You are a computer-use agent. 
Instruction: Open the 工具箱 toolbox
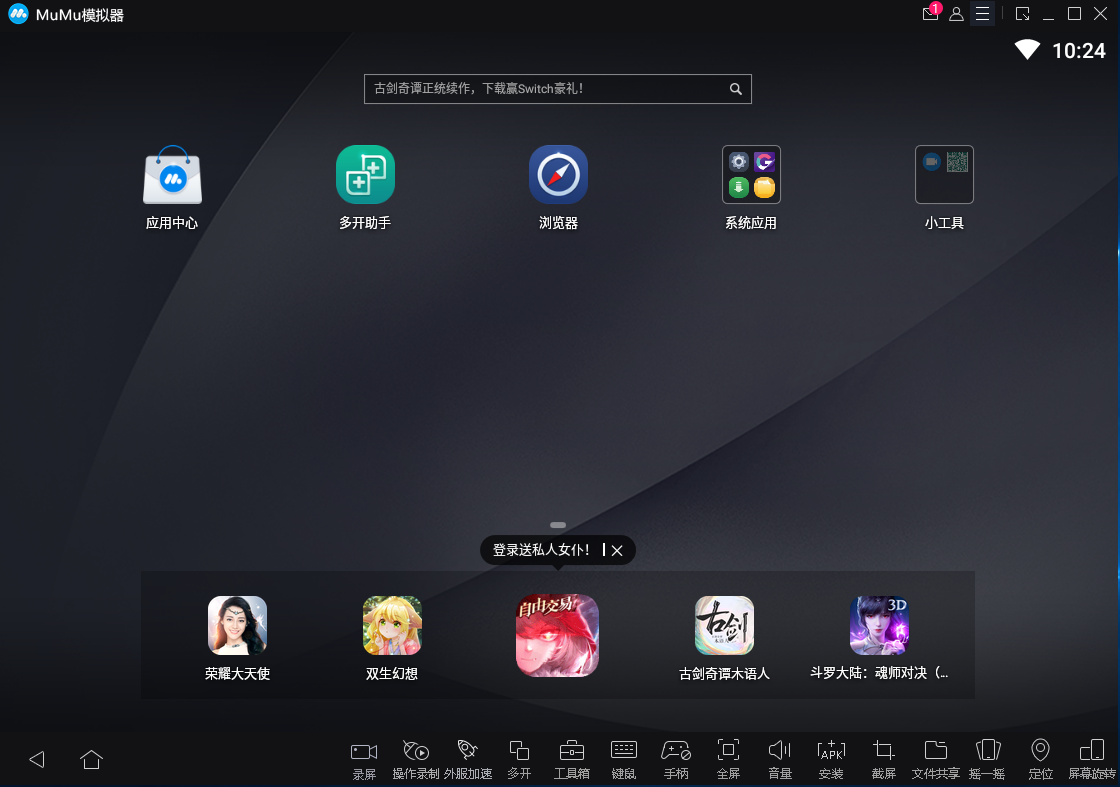[x=571, y=759]
